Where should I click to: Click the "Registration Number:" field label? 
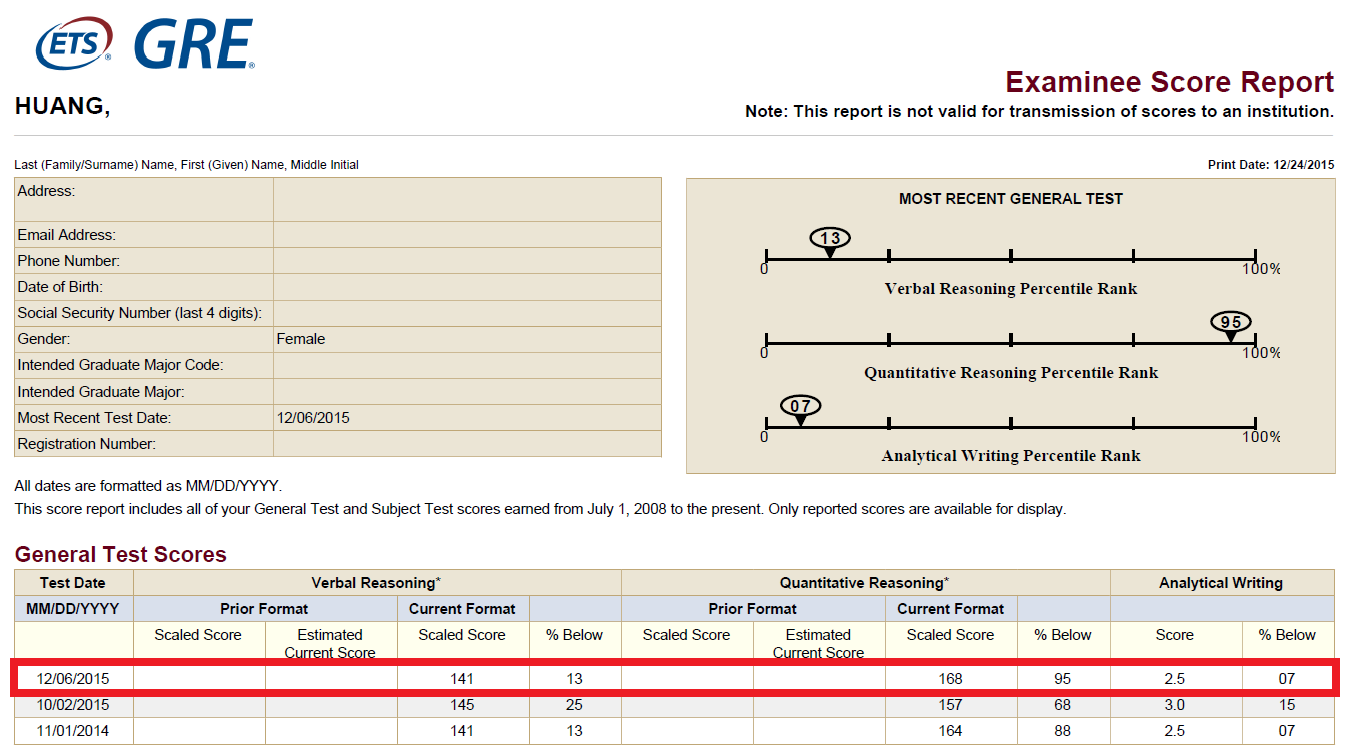click(x=87, y=444)
